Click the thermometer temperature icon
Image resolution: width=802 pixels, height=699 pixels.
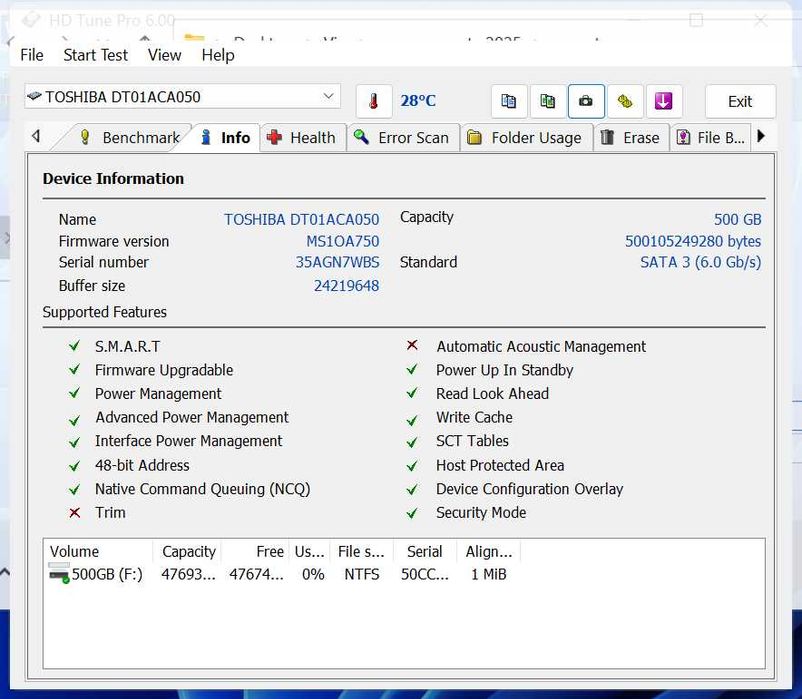(x=374, y=101)
